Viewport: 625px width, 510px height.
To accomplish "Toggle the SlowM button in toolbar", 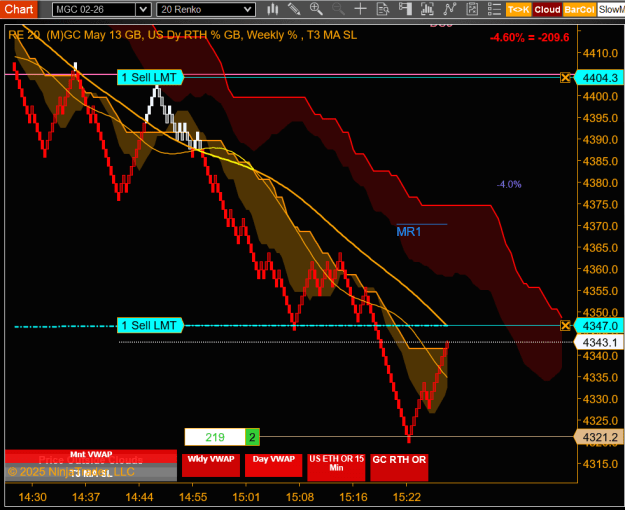I will pyautogui.click(x=611, y=10).
